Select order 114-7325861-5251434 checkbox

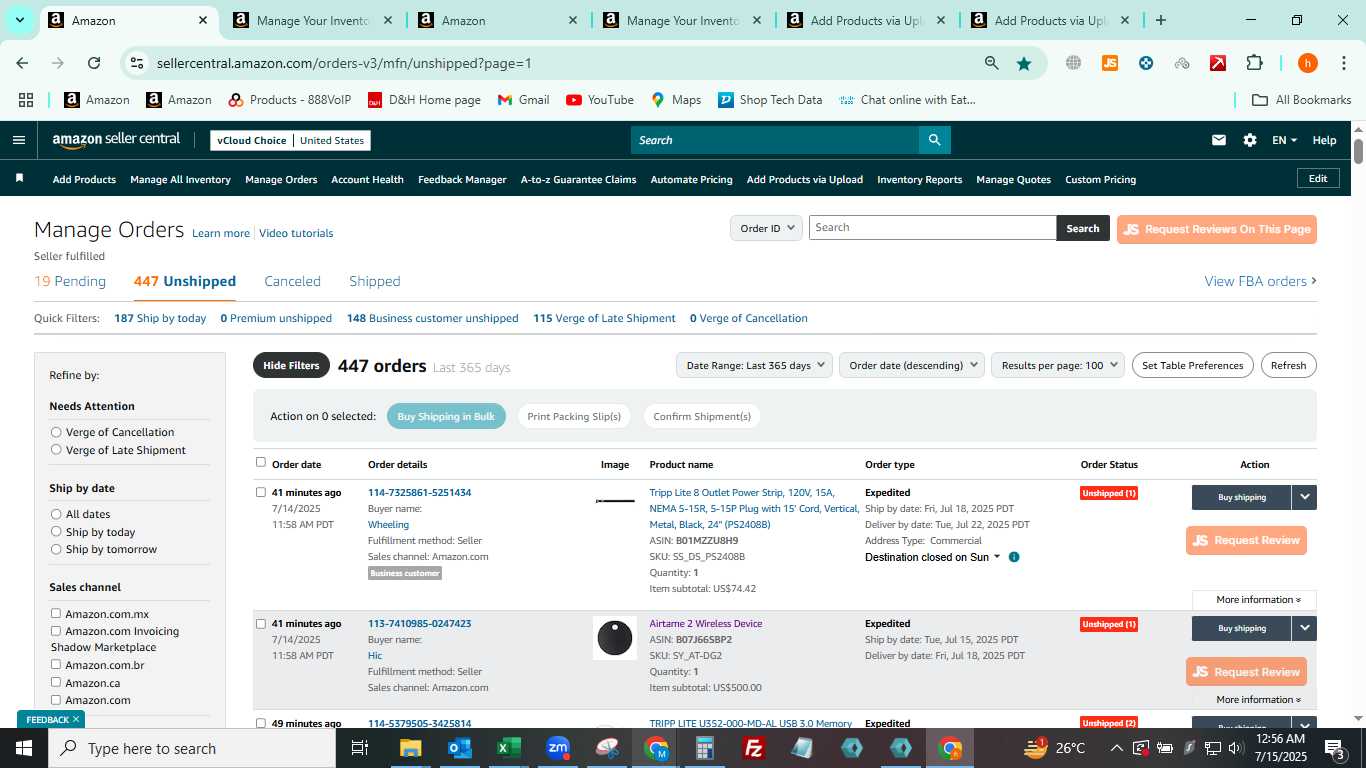[x=261, y=492]
